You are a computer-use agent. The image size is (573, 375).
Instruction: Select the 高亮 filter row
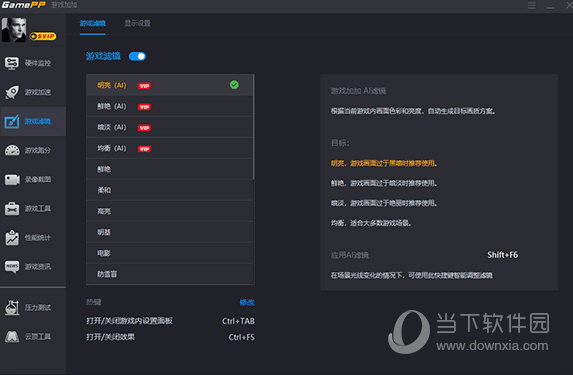[x=170, y=211]
